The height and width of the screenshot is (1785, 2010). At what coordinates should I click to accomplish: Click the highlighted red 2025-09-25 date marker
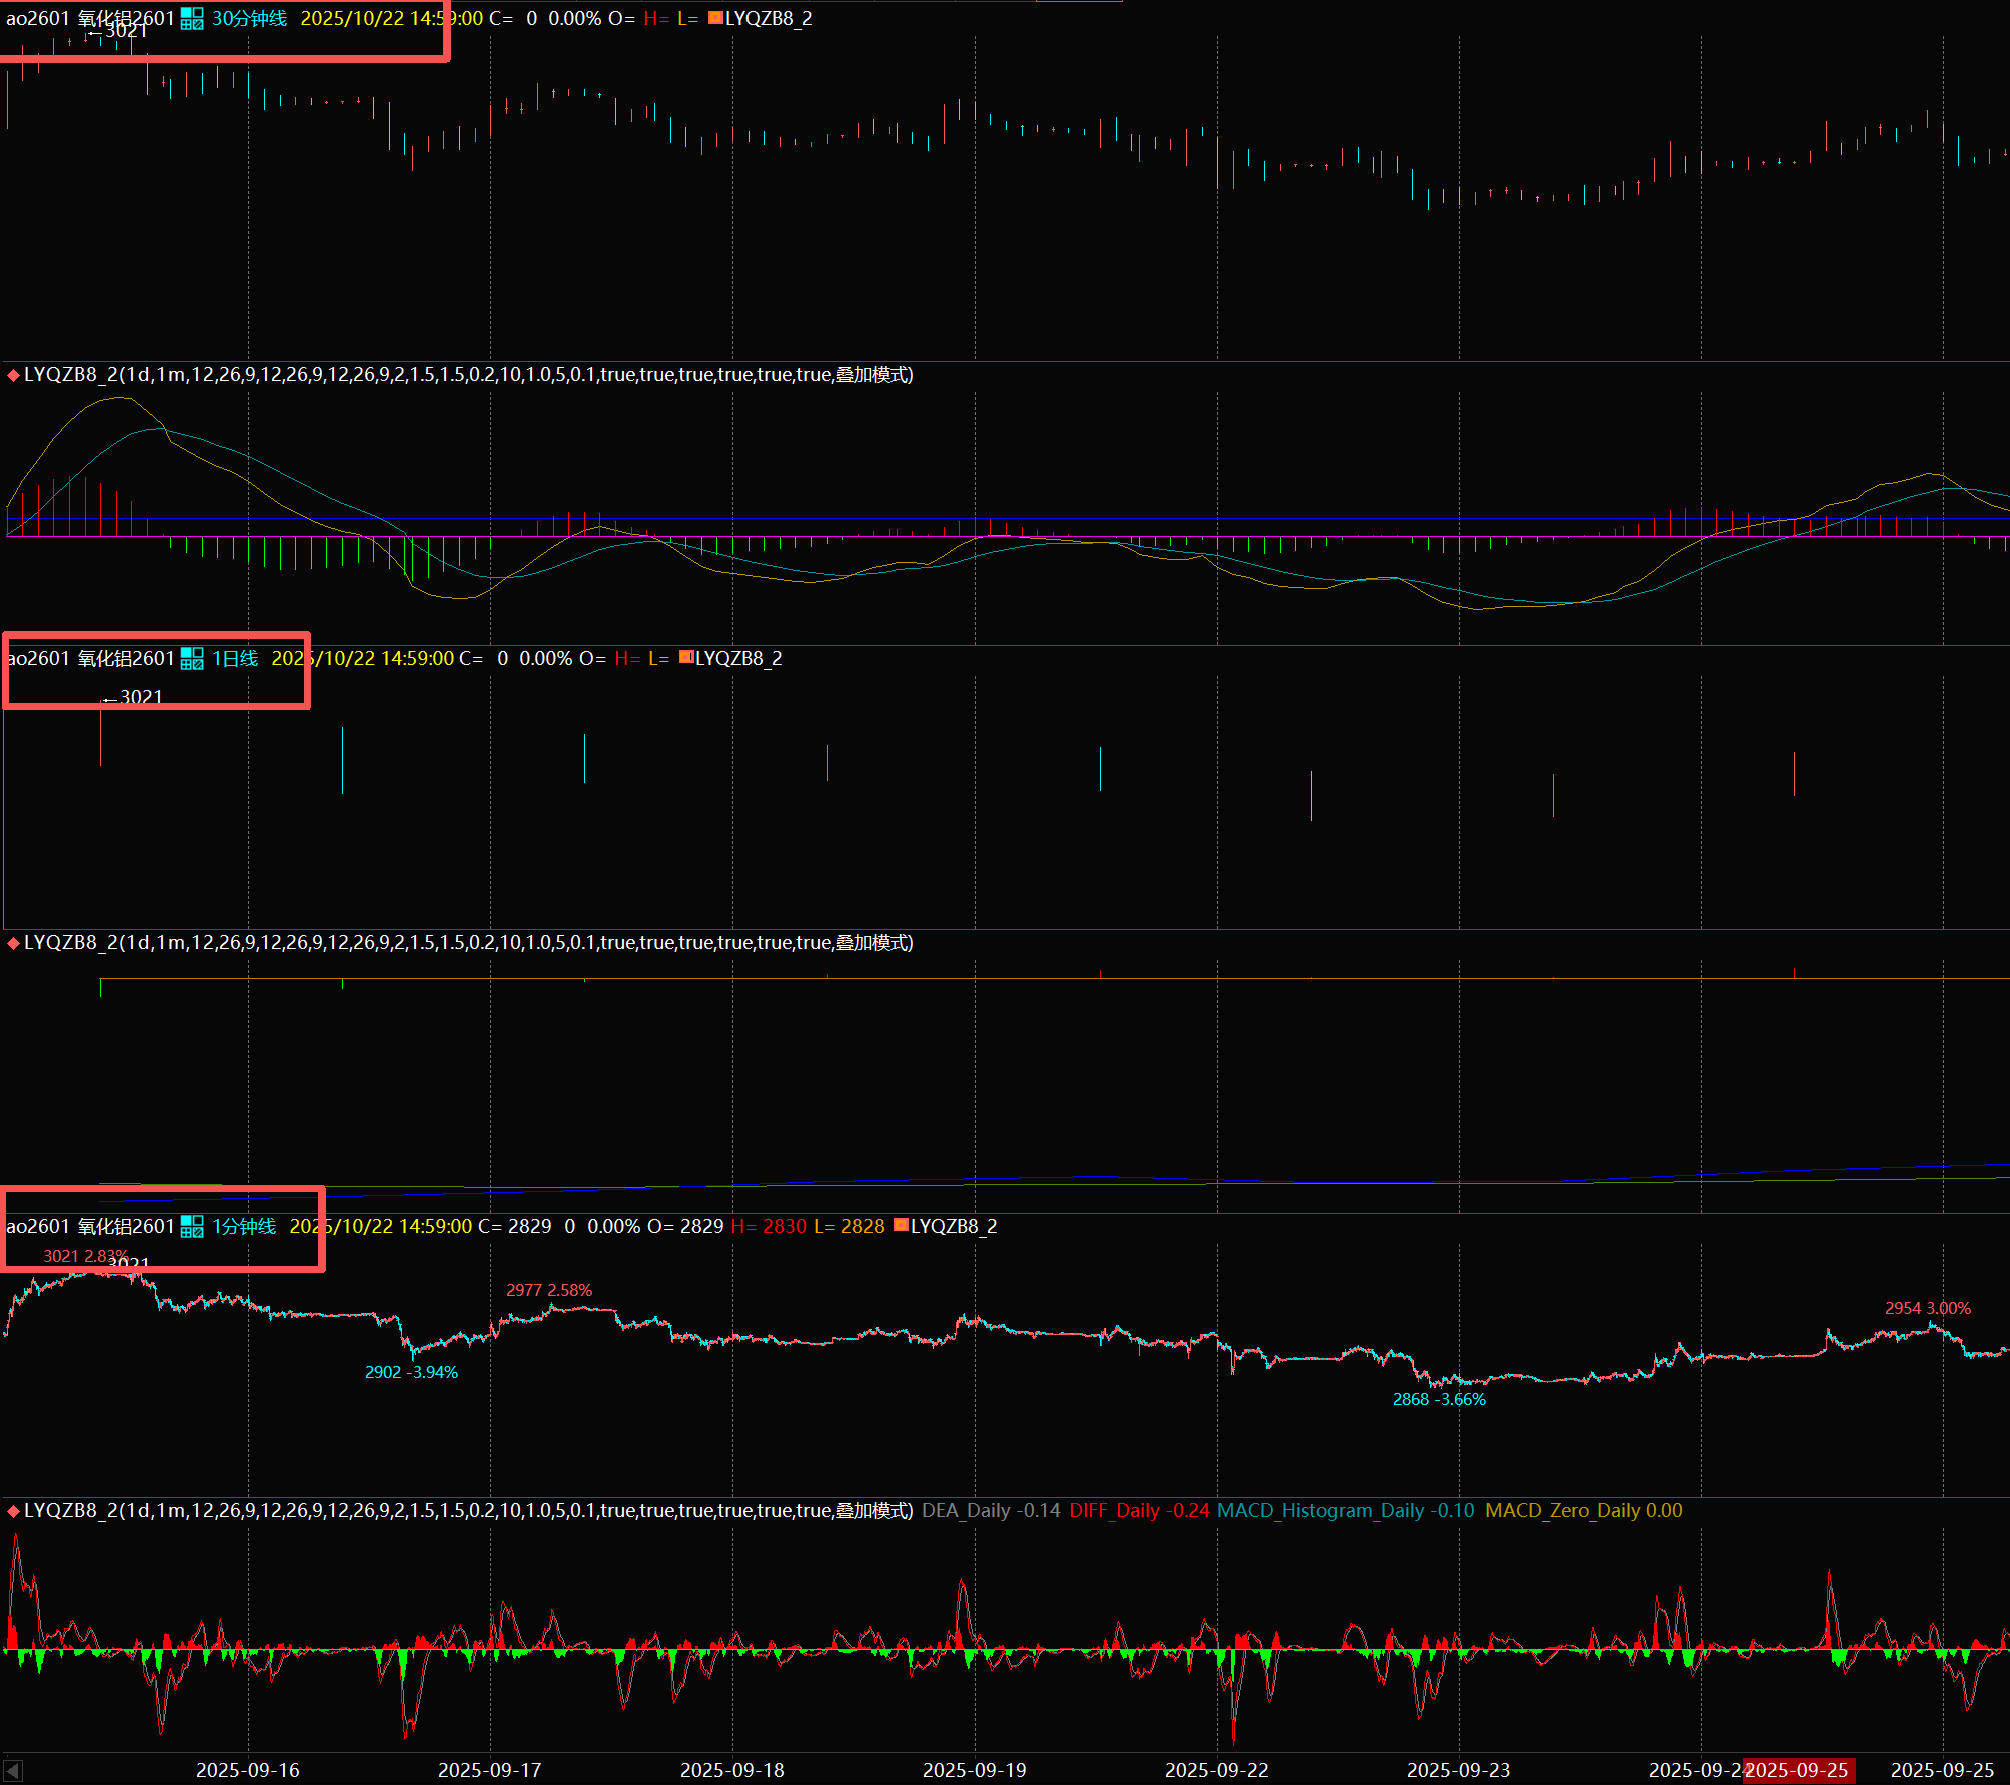coord(1799,1770)
